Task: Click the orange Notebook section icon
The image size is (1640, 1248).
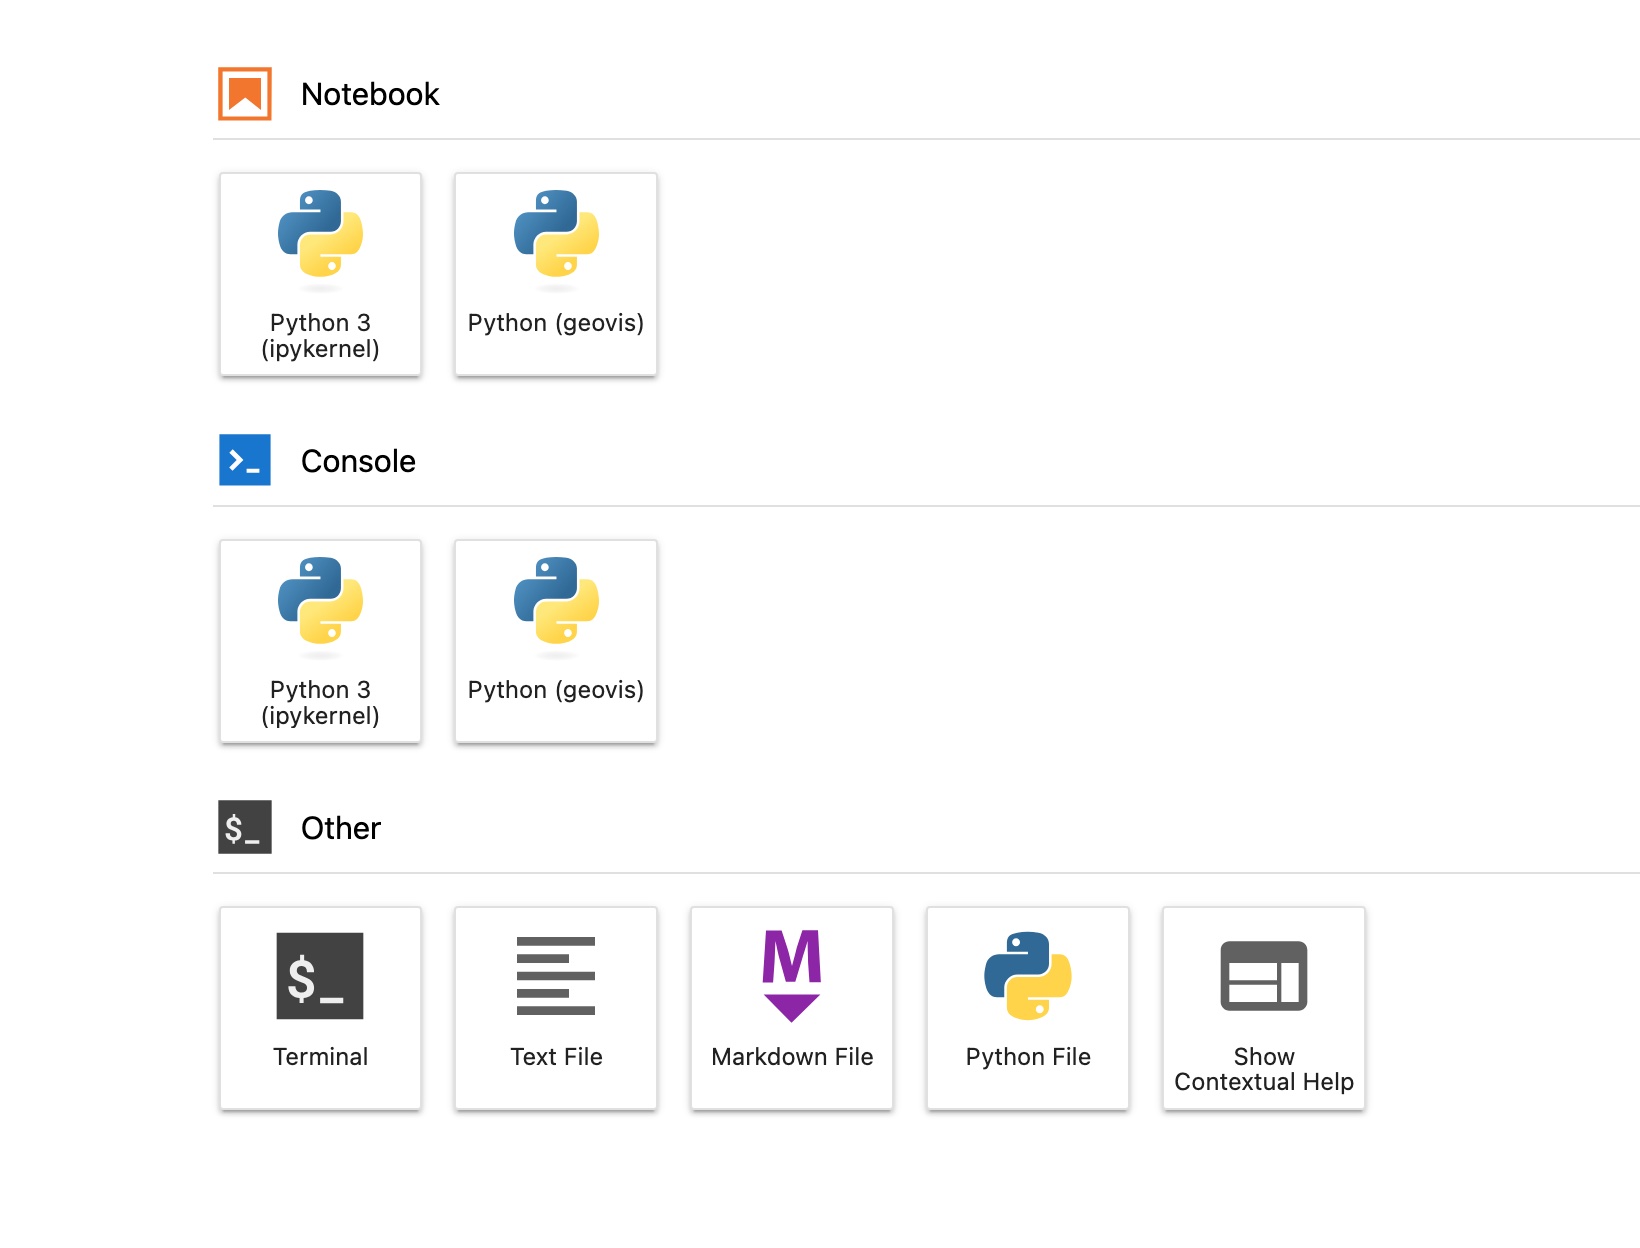Action: tap(245, 94)
